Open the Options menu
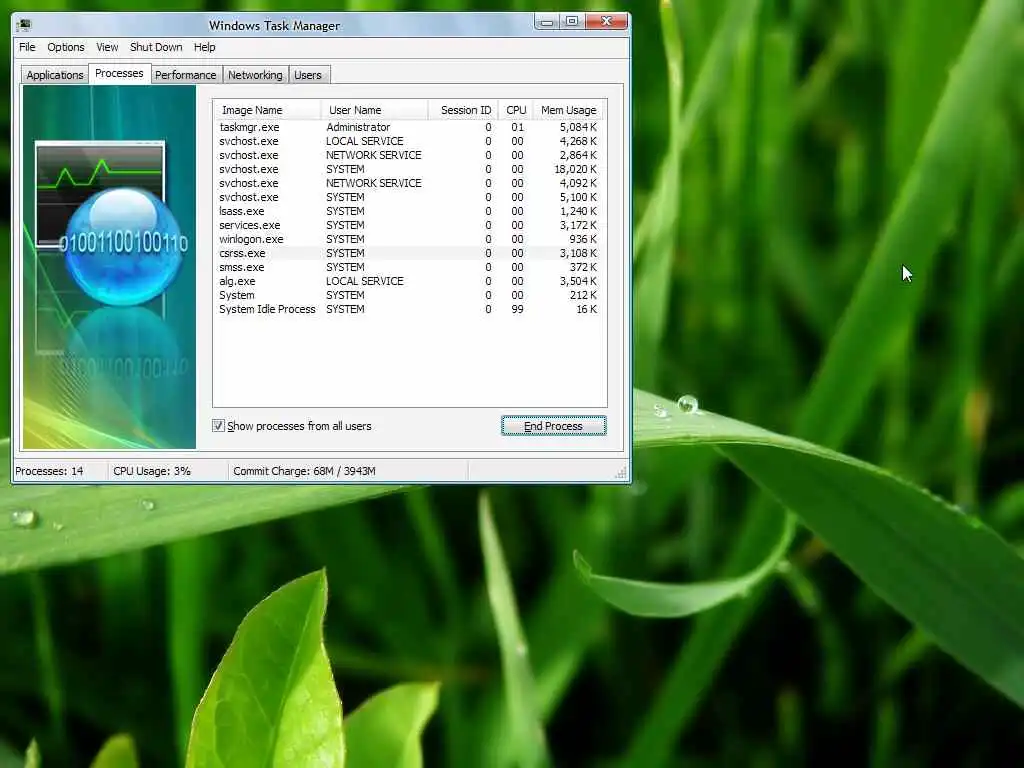1024x768 pixels. click(x=66, y=47)
